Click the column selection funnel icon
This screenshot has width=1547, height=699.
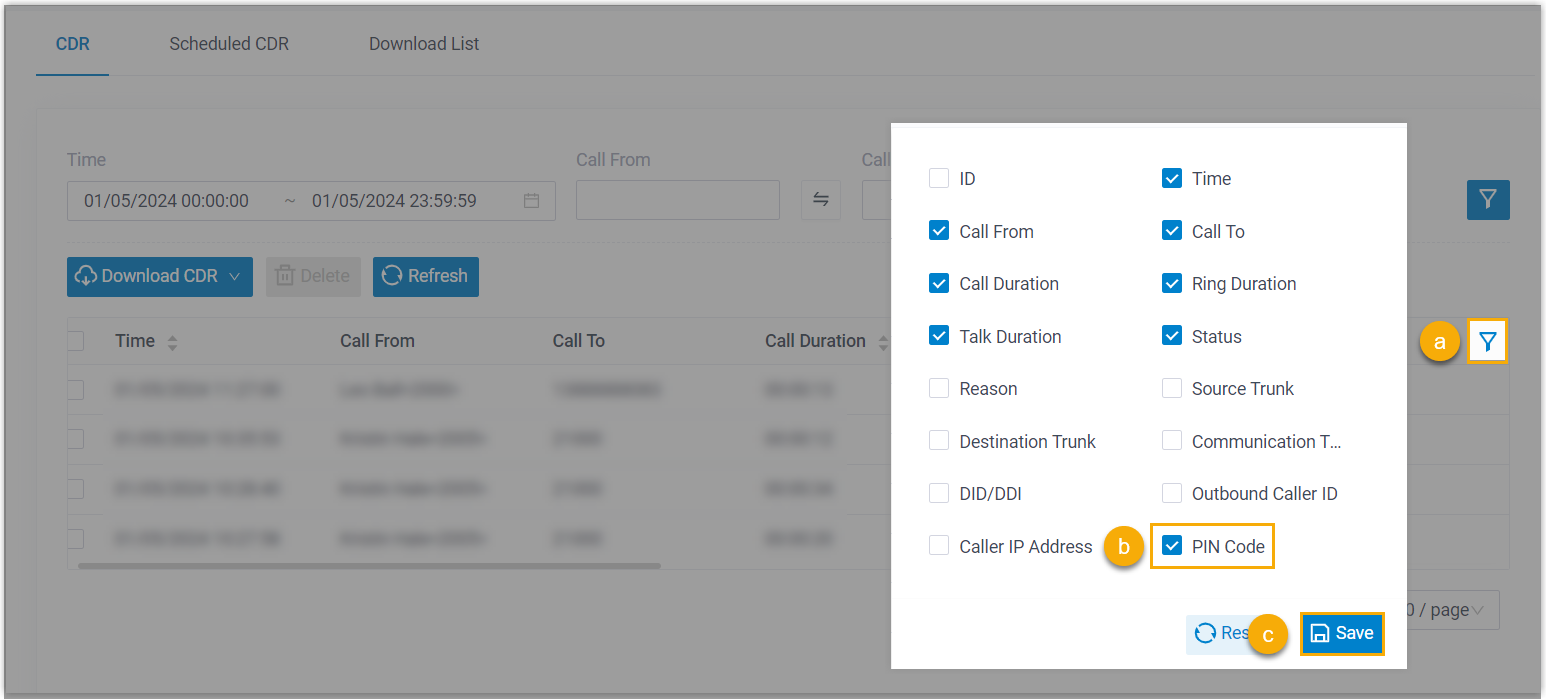click(x=1487, y=341)
